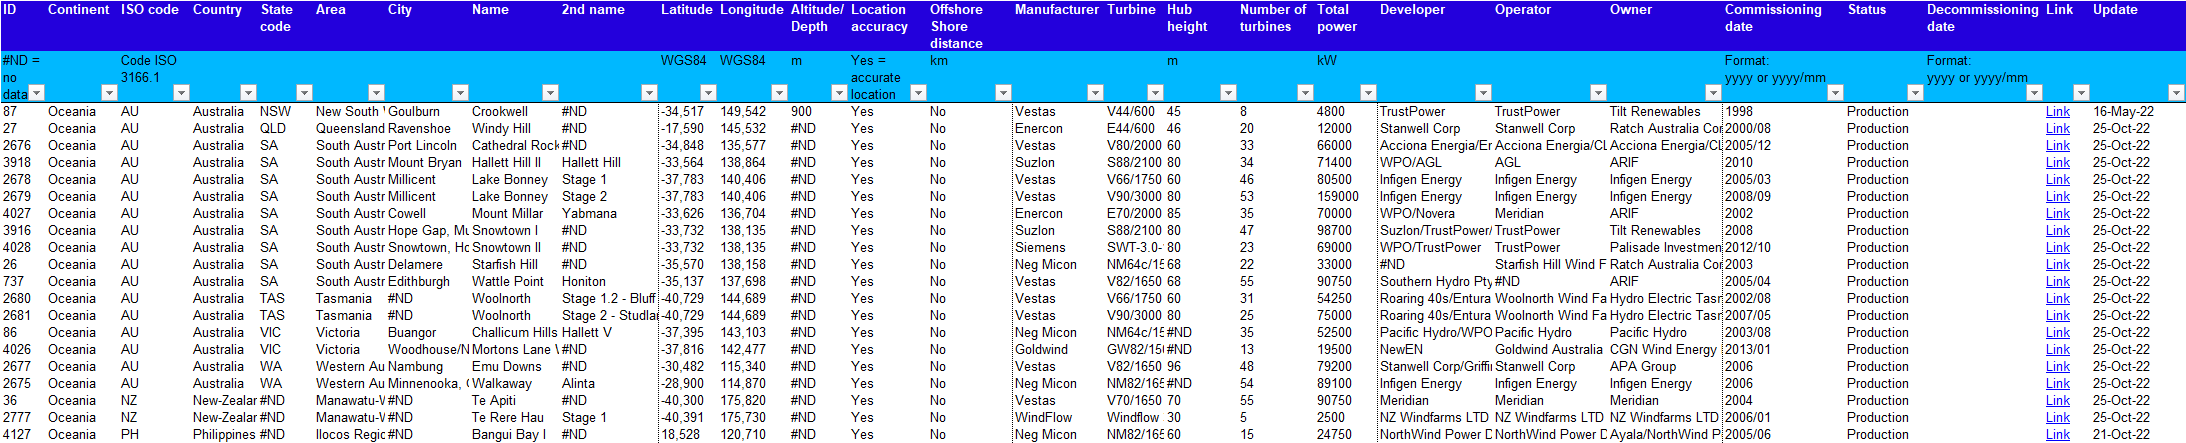Open the Link for Cathedral Rocks row
Viewport: 2186px width, 443px height.
tap(2058, 146)
